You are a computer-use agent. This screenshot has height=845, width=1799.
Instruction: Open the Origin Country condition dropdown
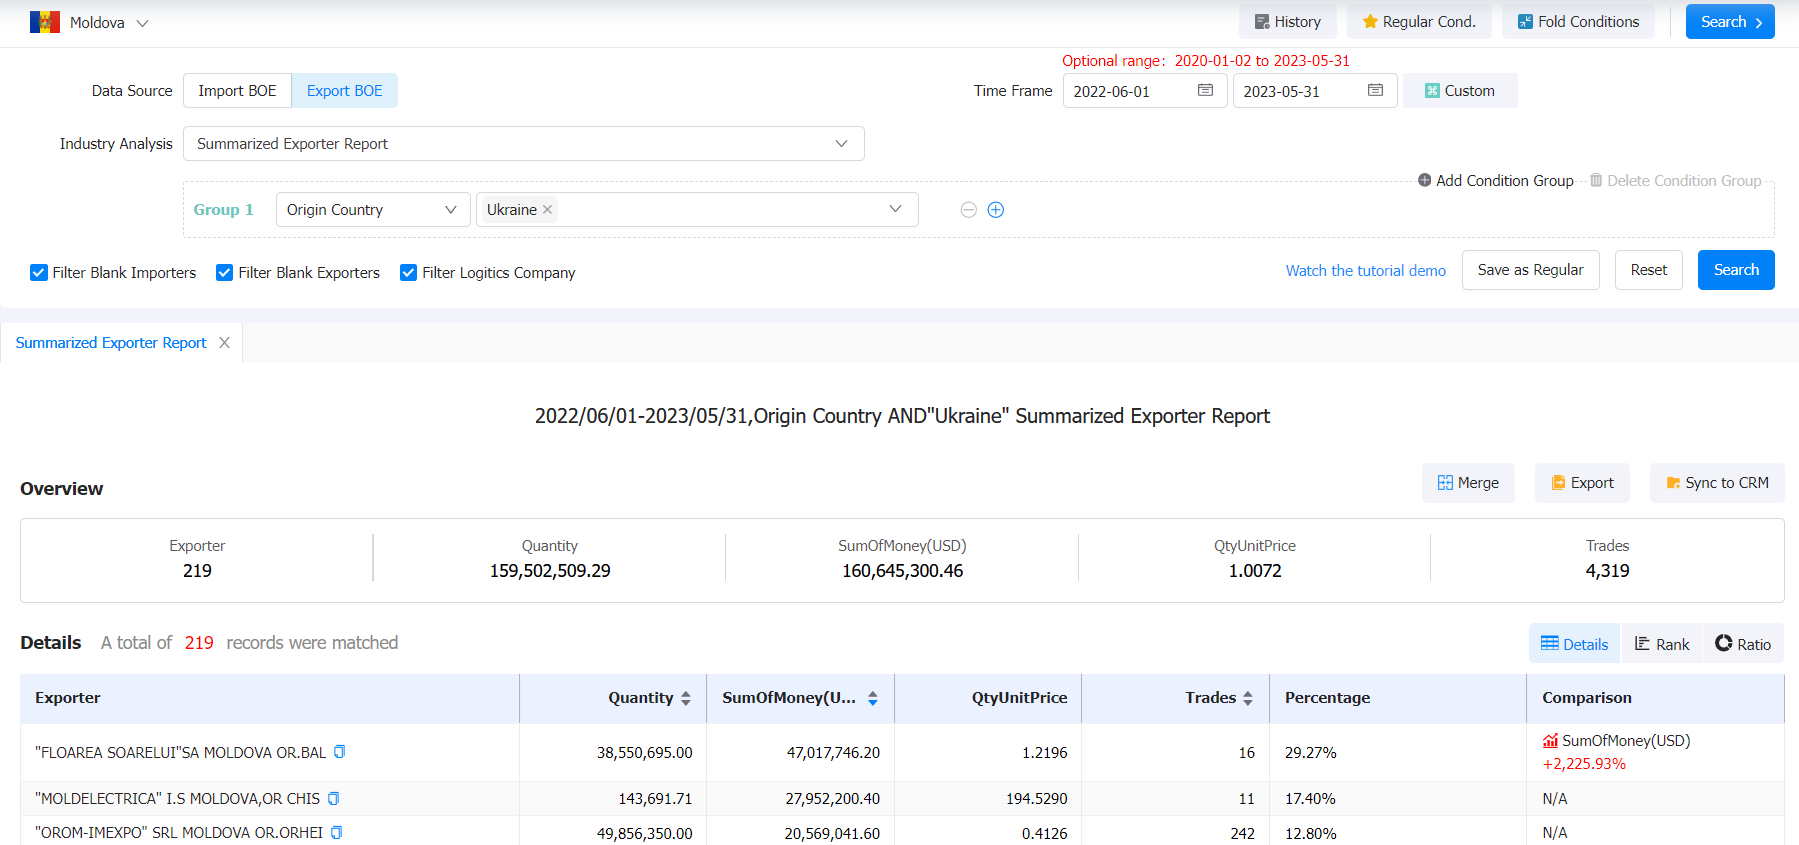click(x=373, y=210)
